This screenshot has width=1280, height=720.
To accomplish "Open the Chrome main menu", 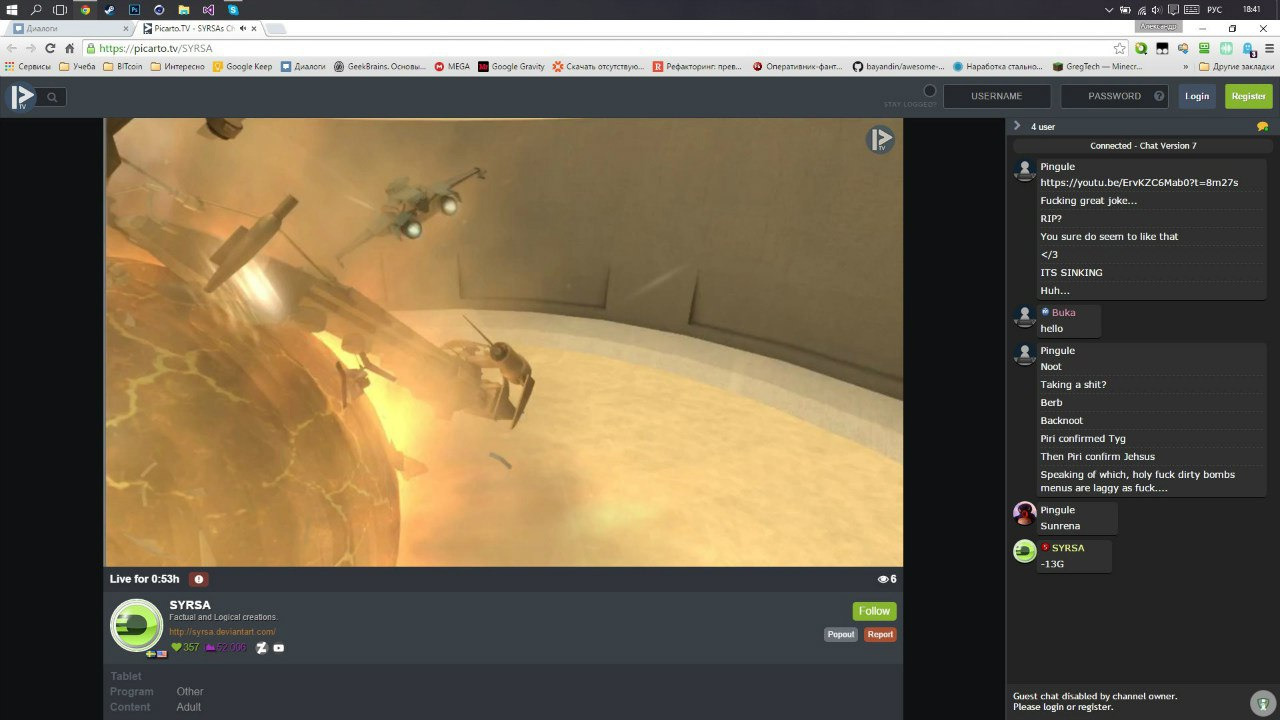I will 1268,48.
